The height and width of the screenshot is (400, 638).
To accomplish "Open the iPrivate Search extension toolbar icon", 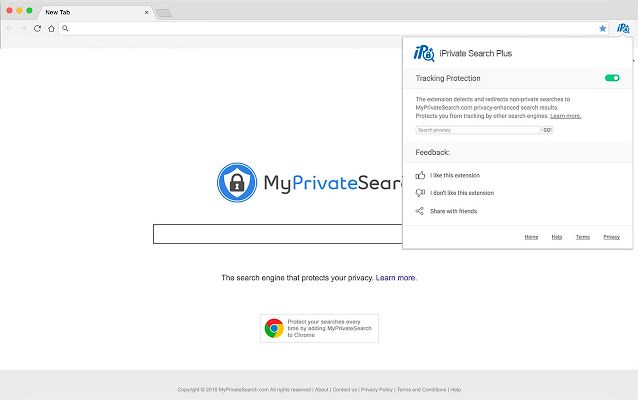I will click(x=623, y=28).
